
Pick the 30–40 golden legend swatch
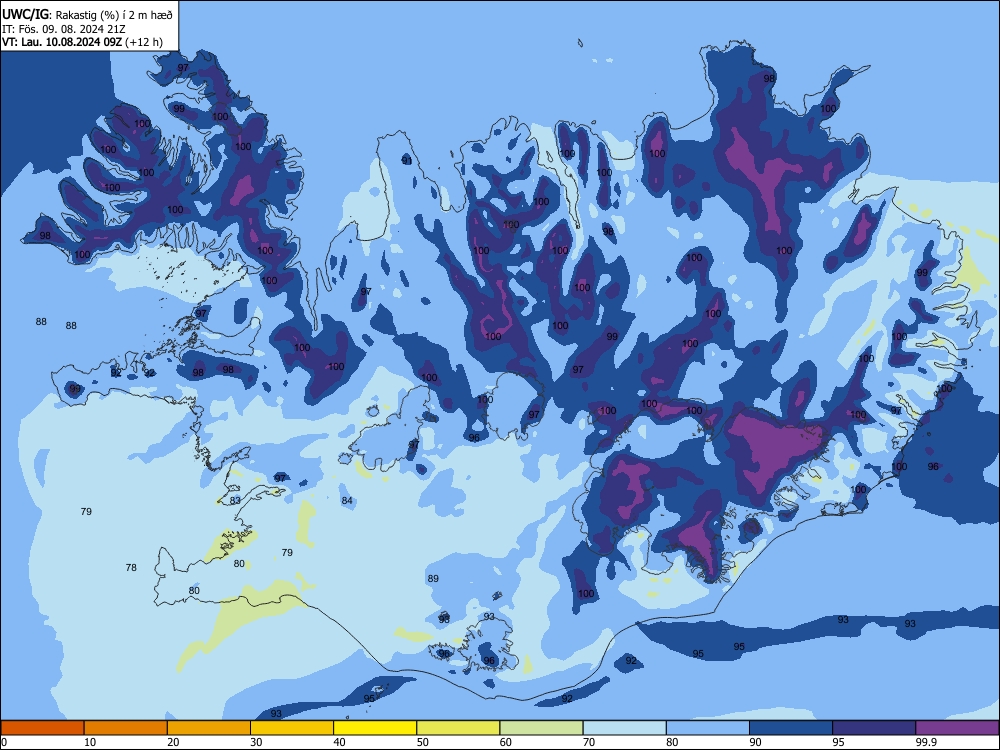point(292,728)
